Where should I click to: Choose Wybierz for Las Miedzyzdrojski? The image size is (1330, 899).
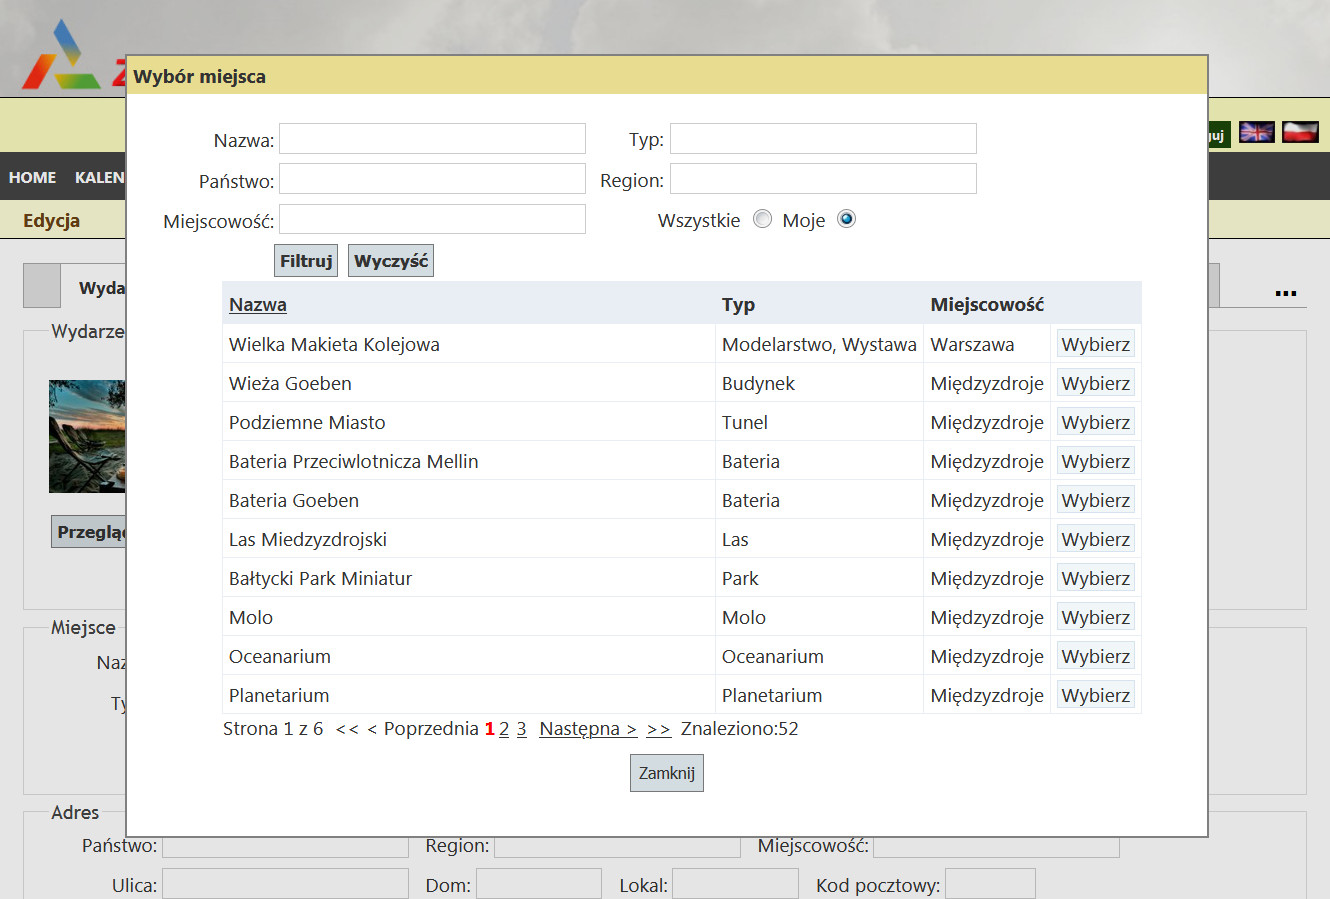[x=1096, y=539]
